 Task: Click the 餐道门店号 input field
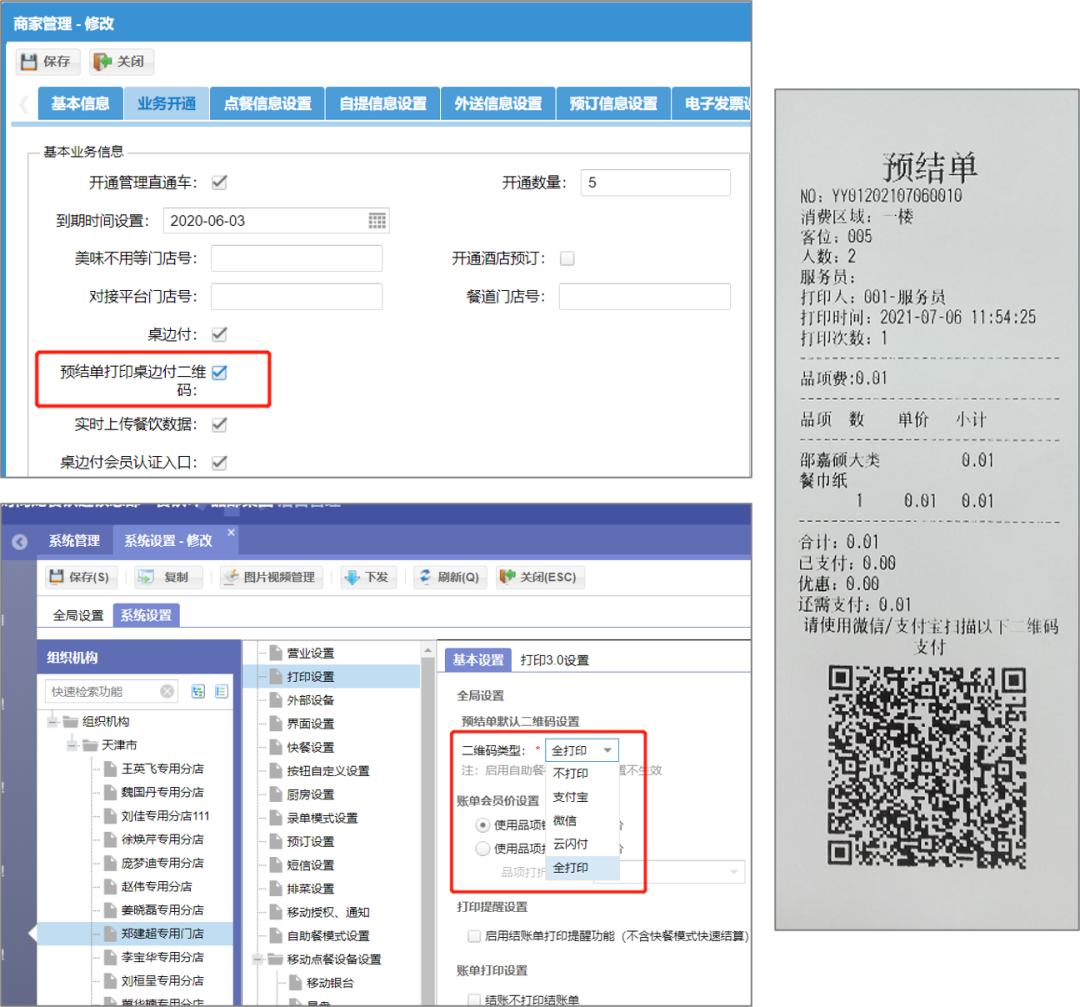644,296
